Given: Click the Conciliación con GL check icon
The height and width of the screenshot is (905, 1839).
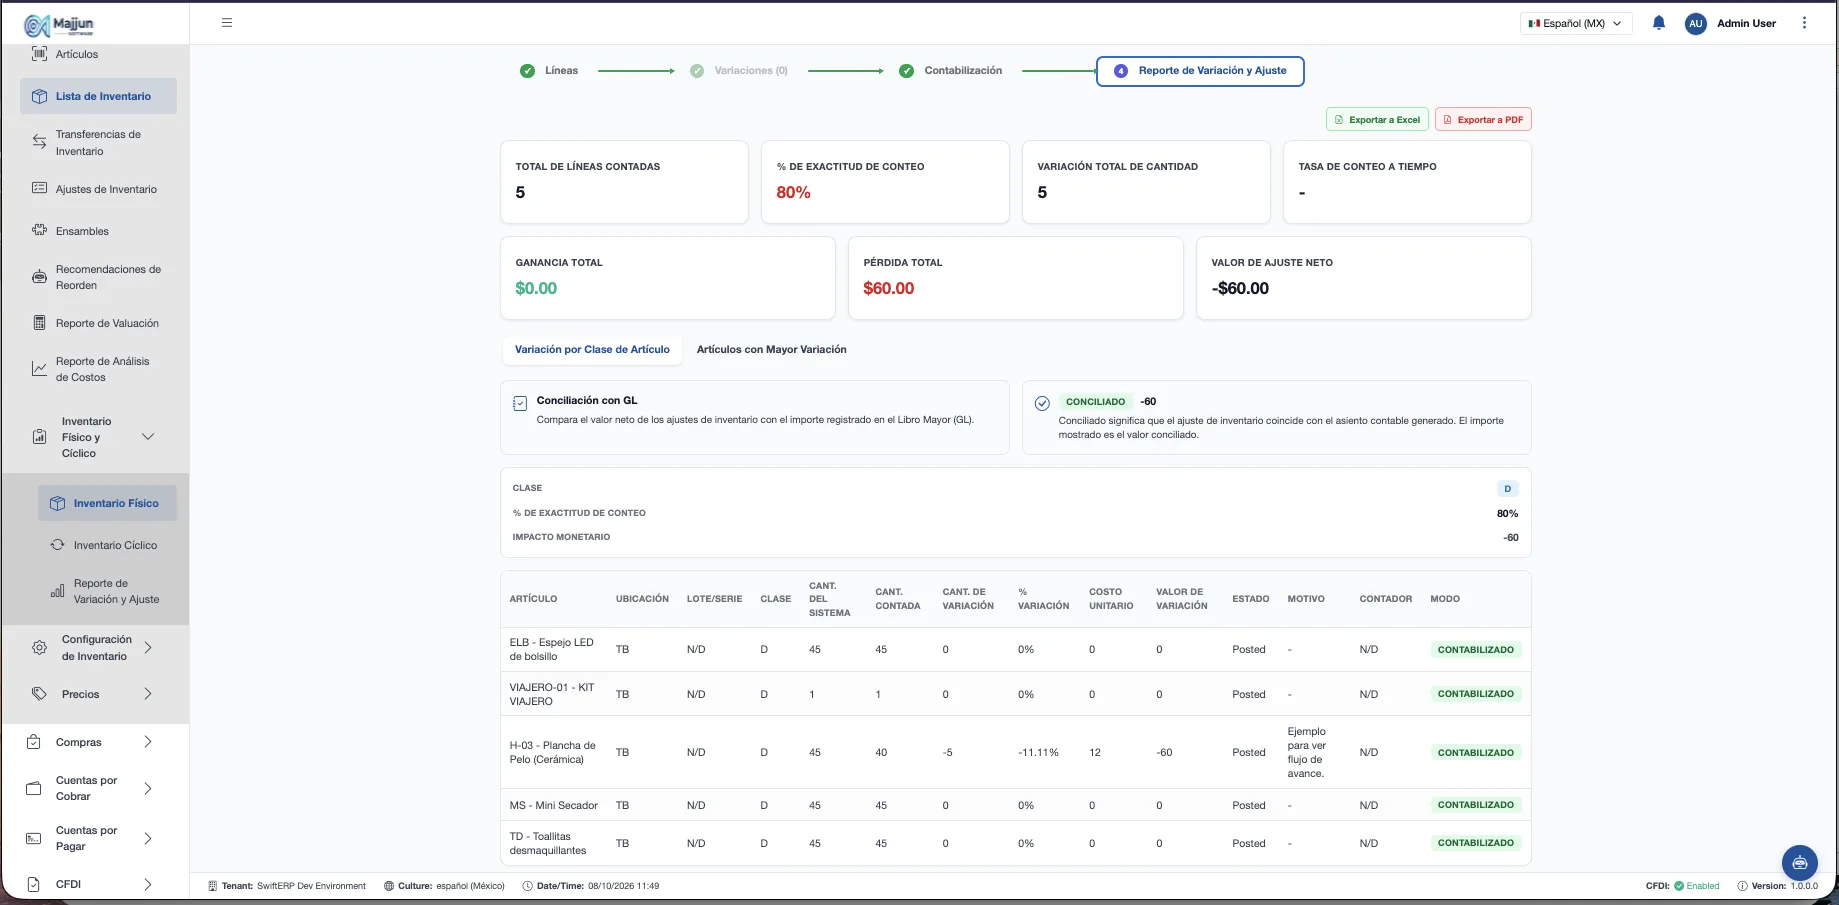Looking at the screenshot, I should [520, 403].
